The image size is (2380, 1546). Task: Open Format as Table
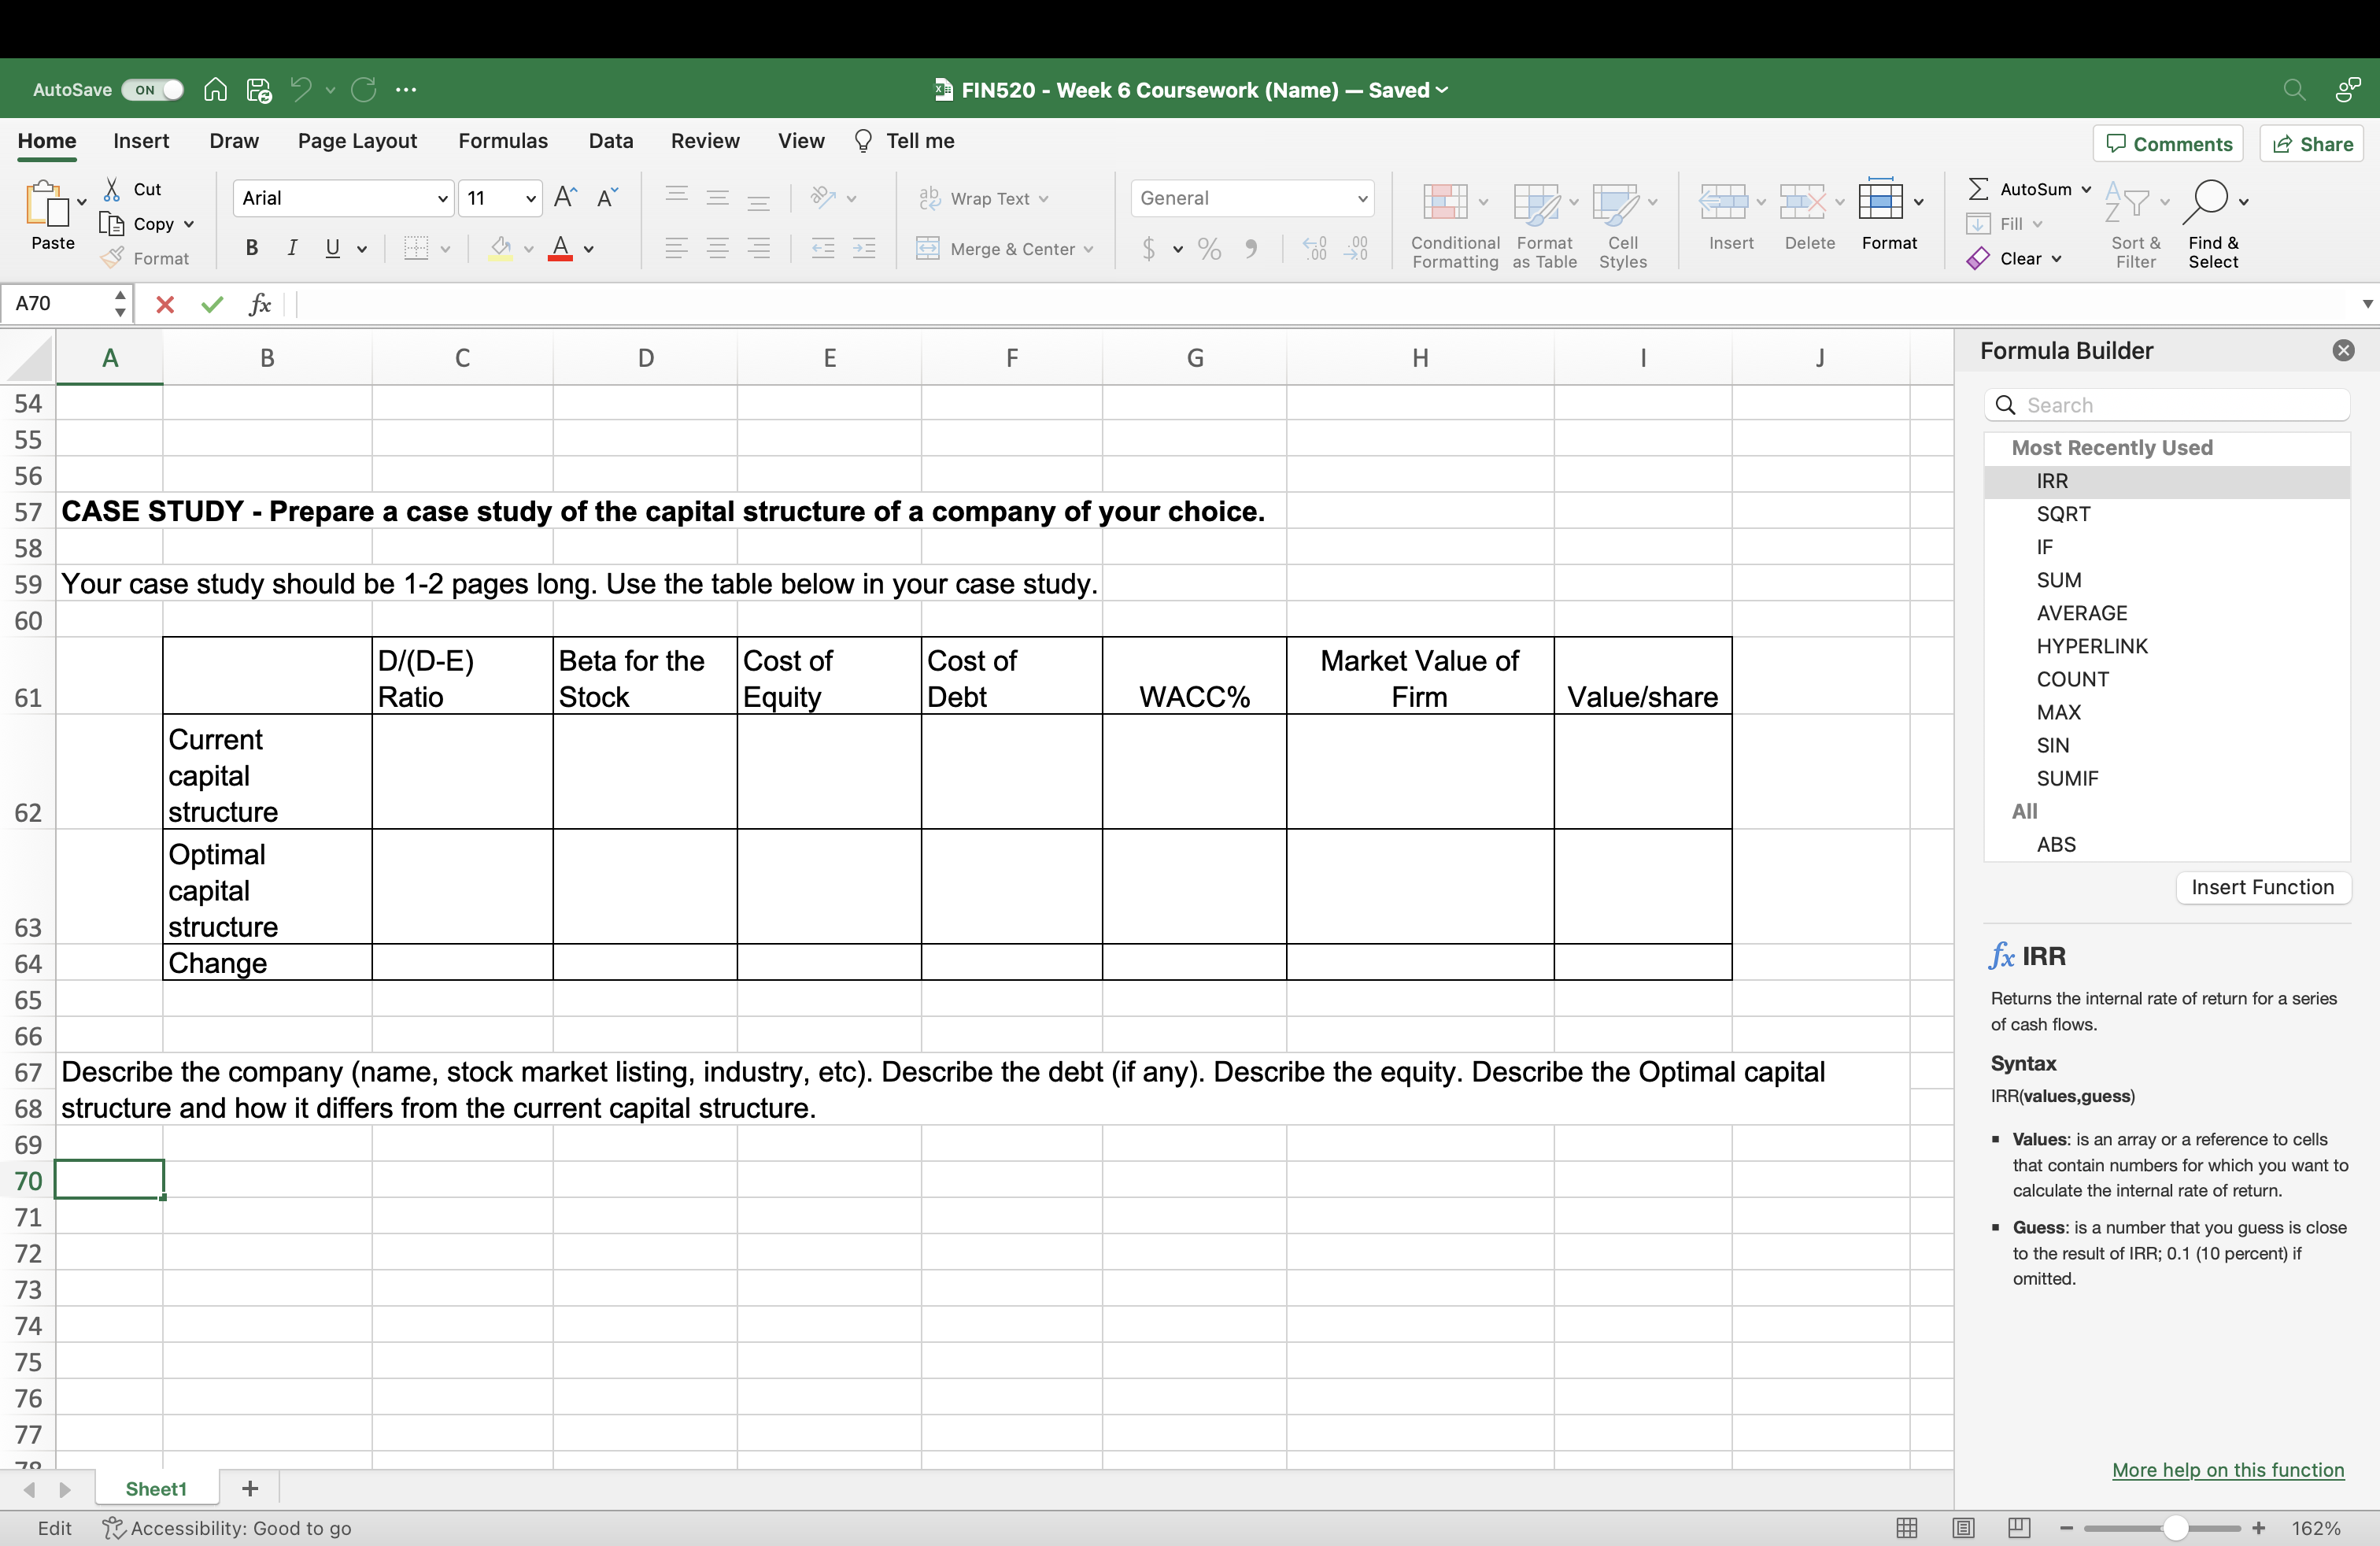[1544, 225]
